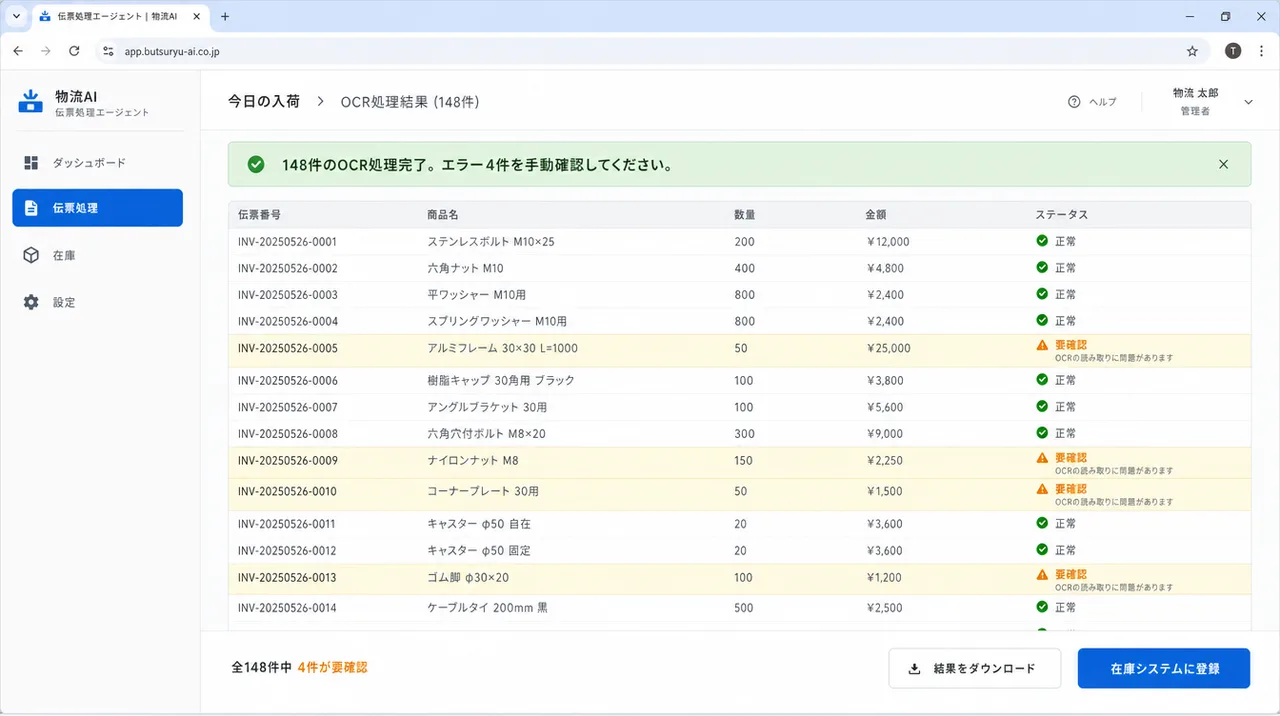Click the address bar URL field
Image resolution: width=1280 pixels, height=716 pixels.
(x=652, y=51)
